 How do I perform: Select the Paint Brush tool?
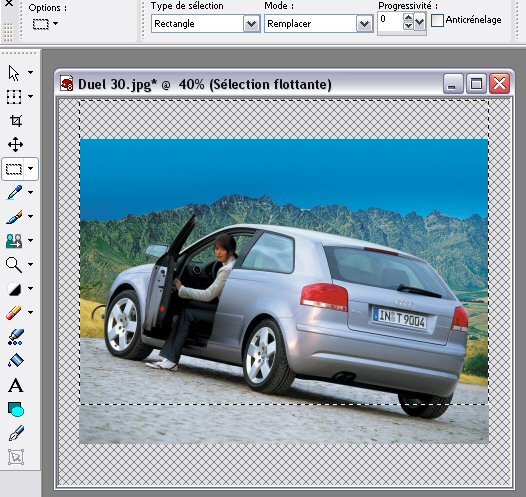click(14, 217)
